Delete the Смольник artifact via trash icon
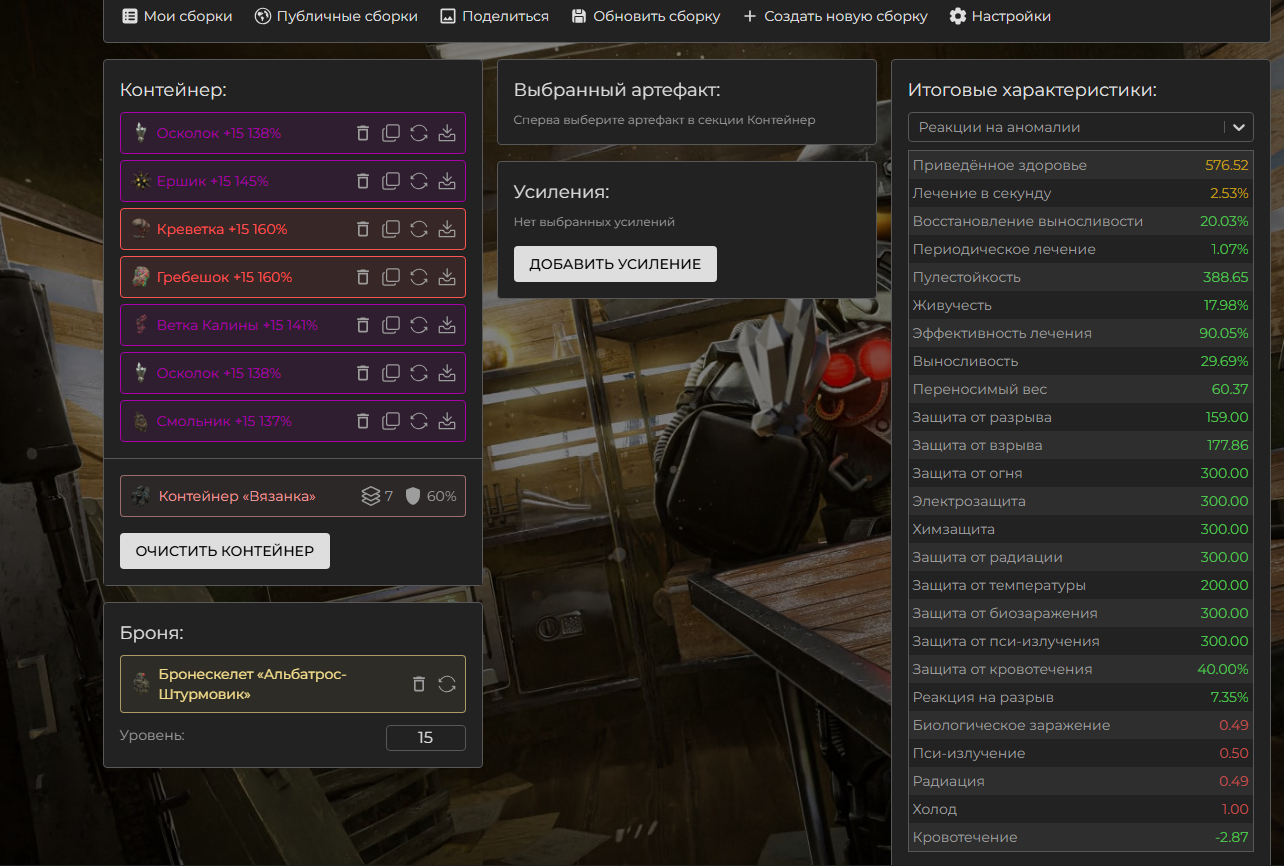Screen dimensions: 1284x866 tap(363, 421)
